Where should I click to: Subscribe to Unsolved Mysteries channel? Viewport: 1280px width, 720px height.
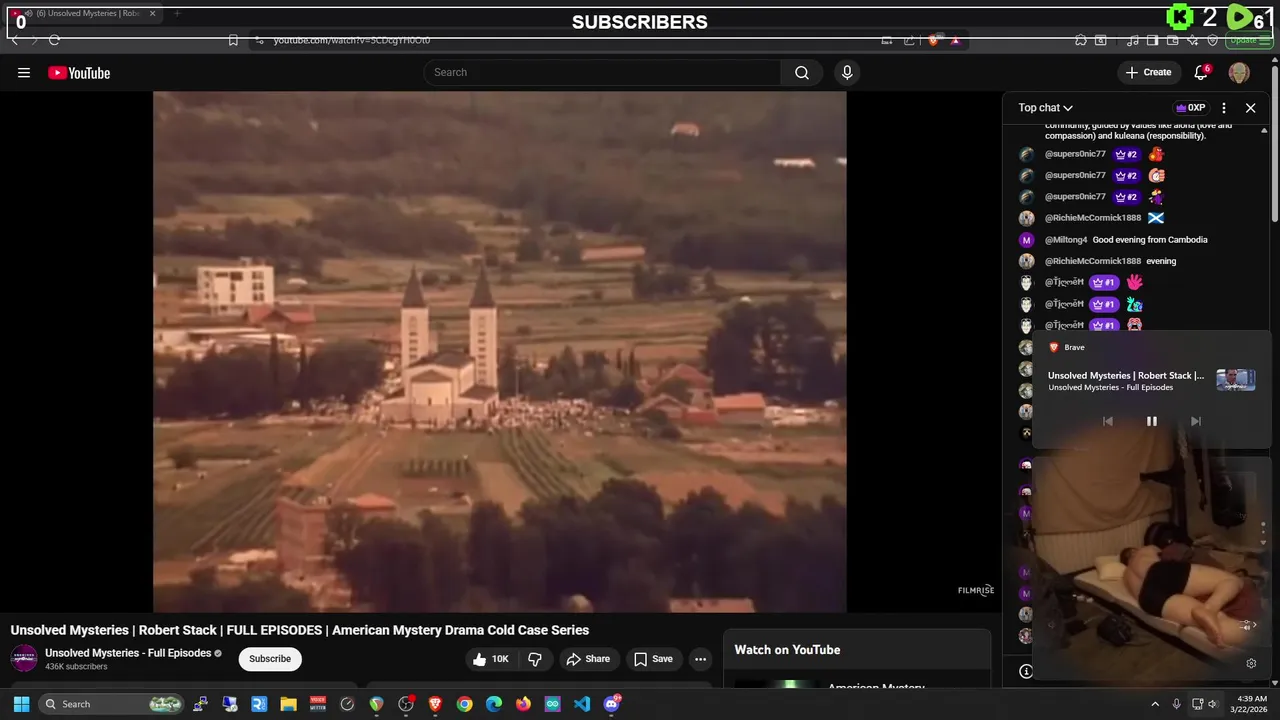point(270,658)
